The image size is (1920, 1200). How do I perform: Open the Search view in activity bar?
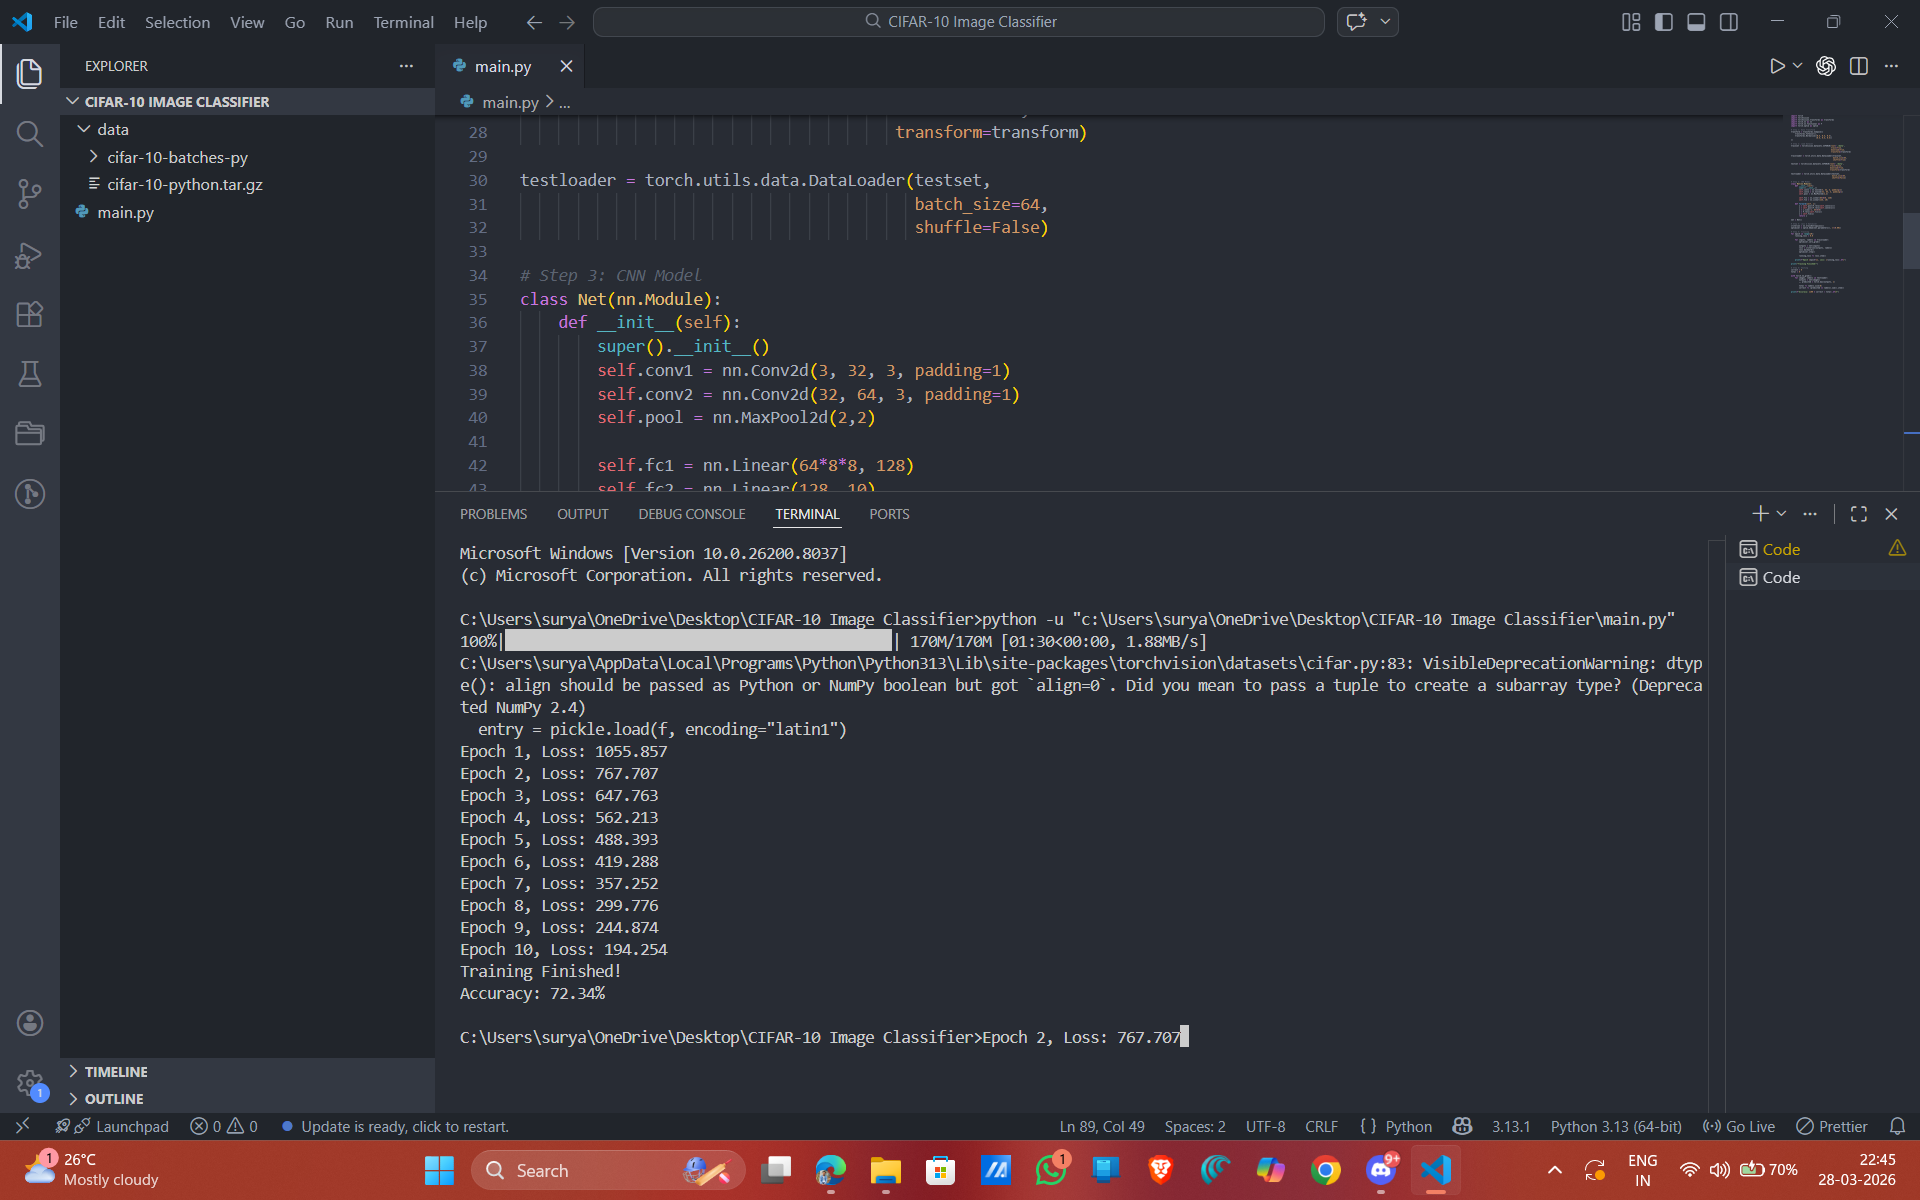pos(30,134)
